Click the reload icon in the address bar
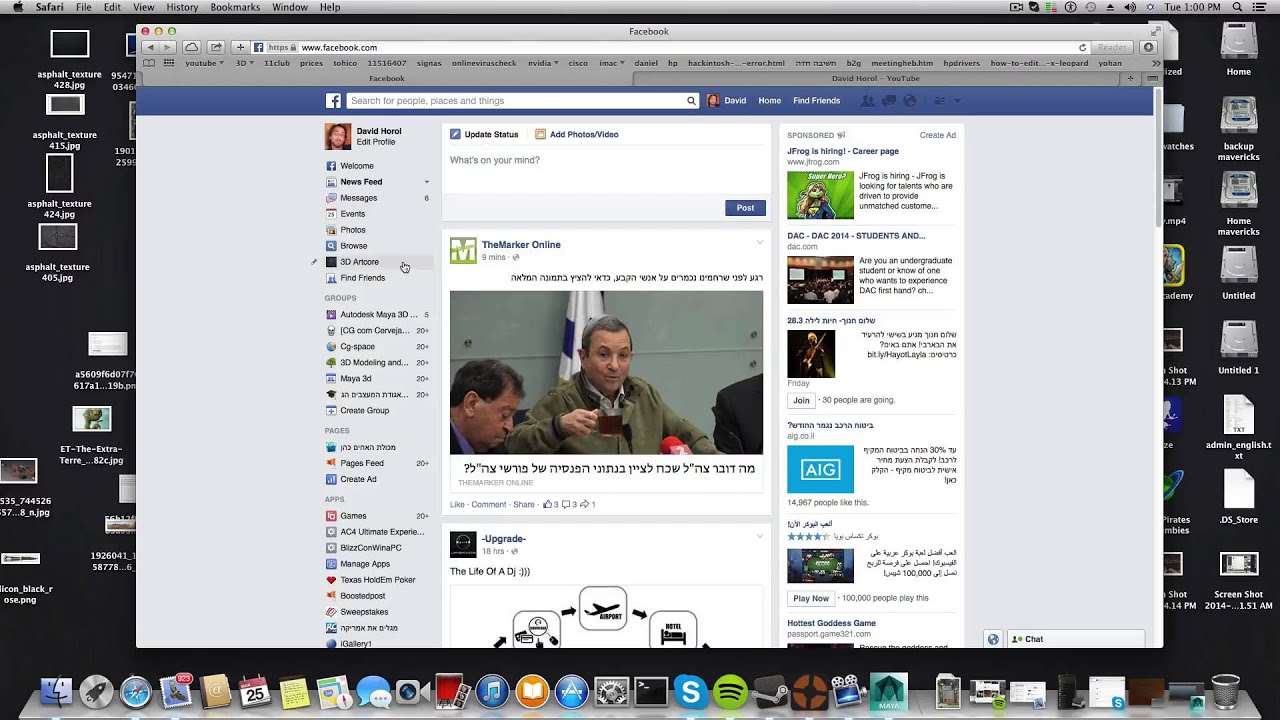Viewport: 1280px width, 720px height. pyautogui.click(x=1082, y=47)
